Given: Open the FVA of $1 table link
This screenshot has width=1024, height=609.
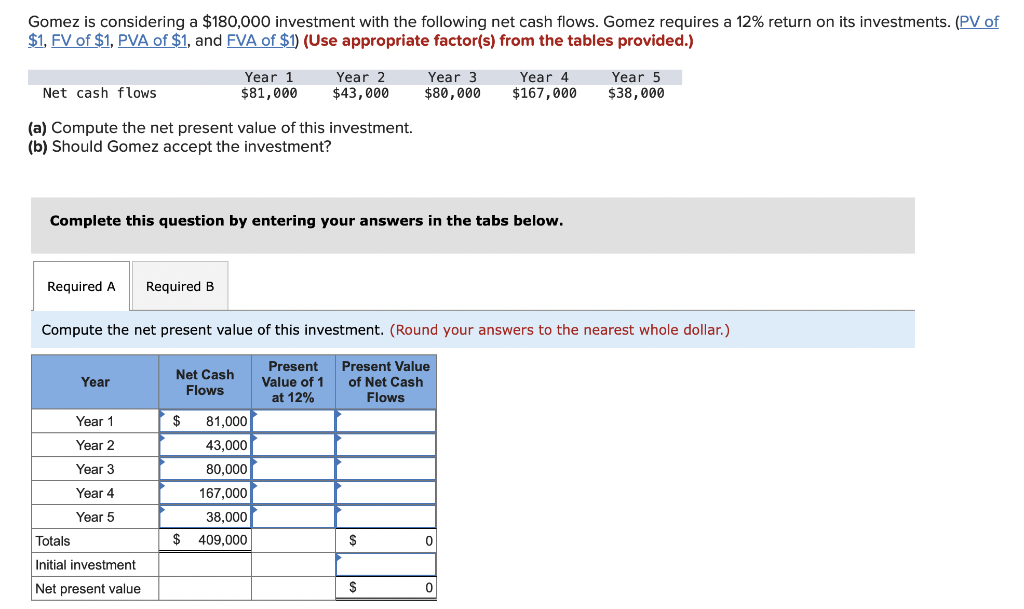Looking at the screenshot, I should 261,40.
